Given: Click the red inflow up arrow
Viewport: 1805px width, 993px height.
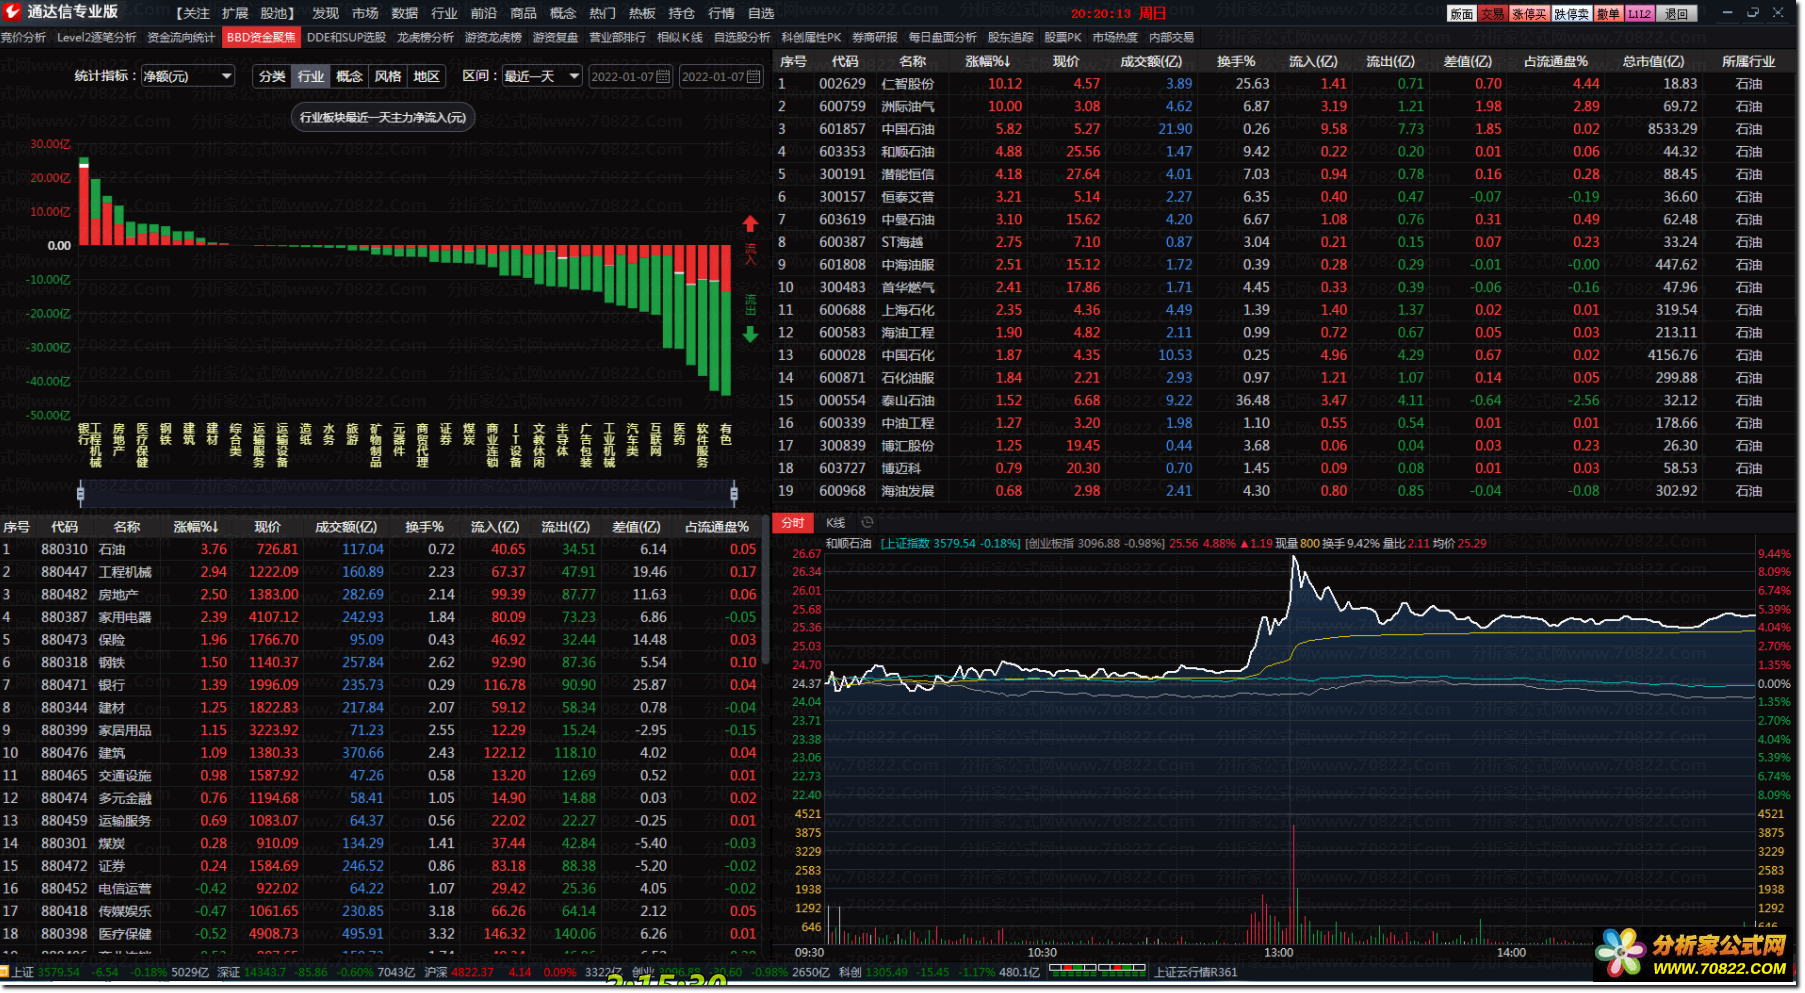Looking at the screenshot, I should pos(750,223).
